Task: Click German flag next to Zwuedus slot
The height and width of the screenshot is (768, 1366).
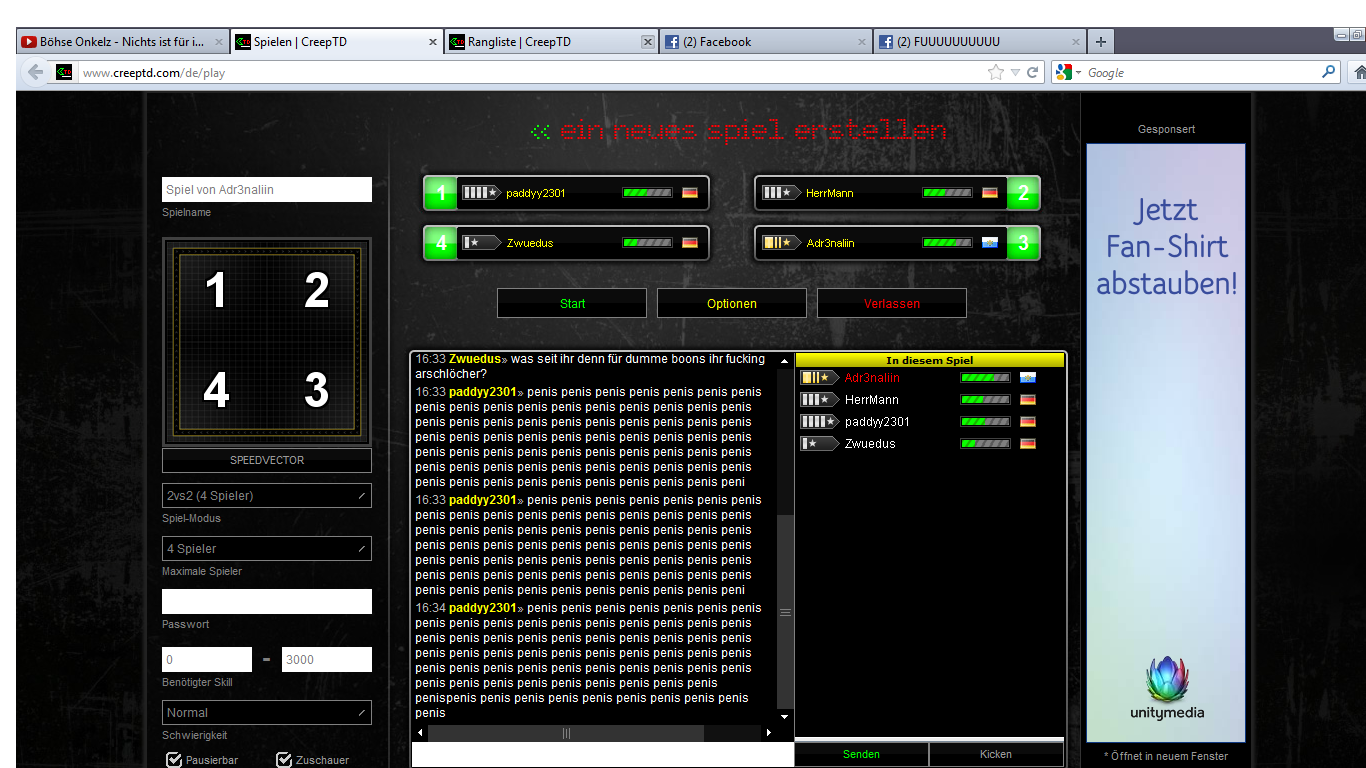Action: pyautogui.click(x=690, y=243)
